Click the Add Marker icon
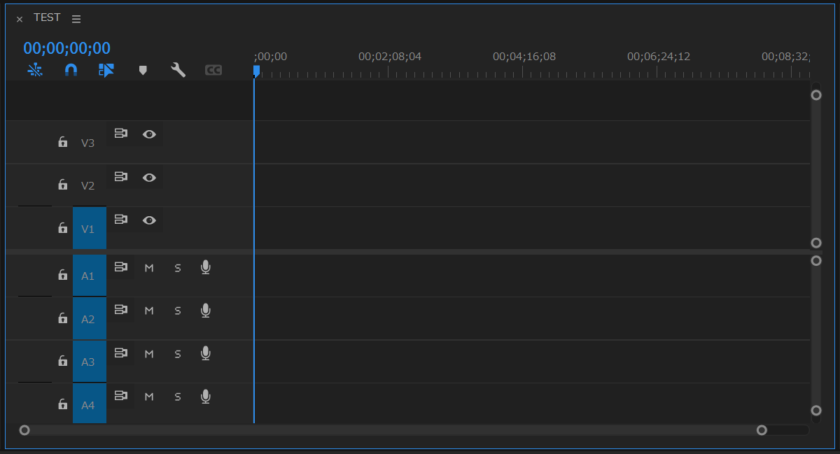Image resolution: width=840 pixels, height=454 pixels. coord(143,70)
